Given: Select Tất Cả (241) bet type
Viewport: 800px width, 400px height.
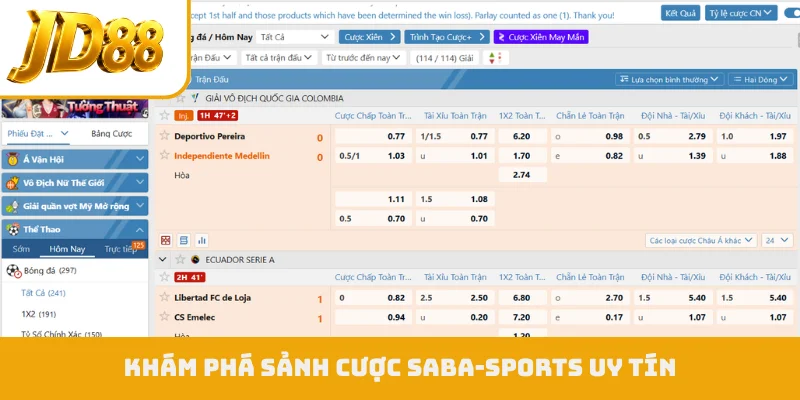Looking at the screenshot, I should (43, 293).
